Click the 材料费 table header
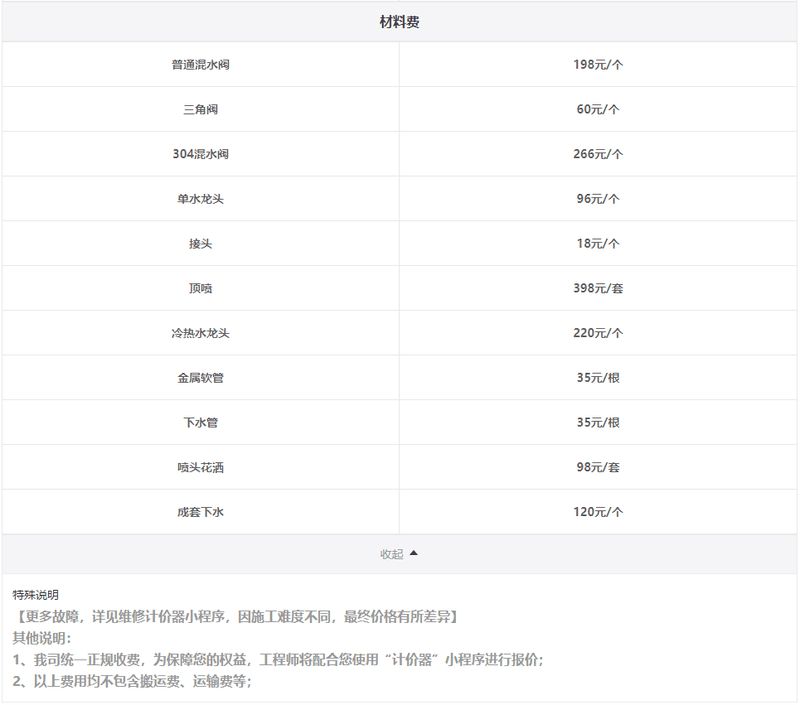 point(399,22)
